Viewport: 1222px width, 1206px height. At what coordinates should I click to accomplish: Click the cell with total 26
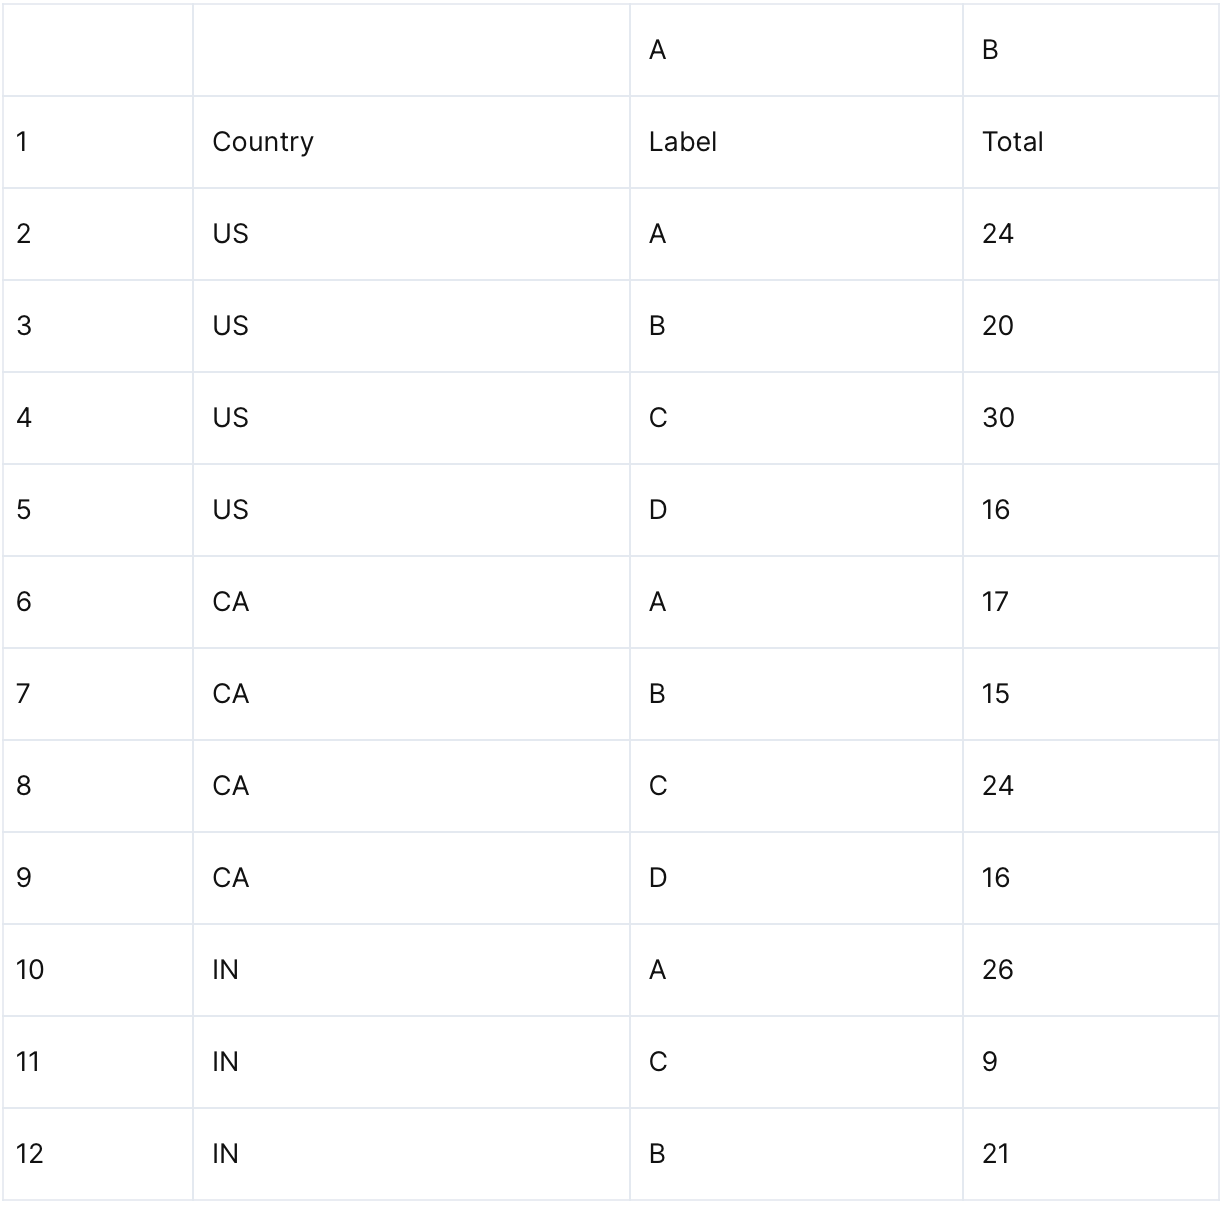[x=1090, y=970]
